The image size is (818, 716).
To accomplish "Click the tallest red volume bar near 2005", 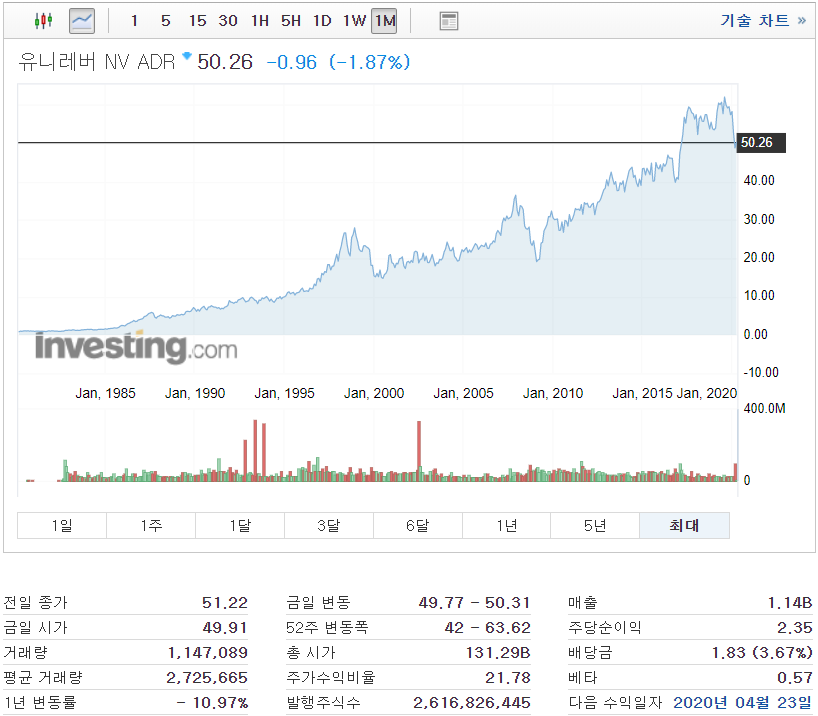I will tap(419, 450).
